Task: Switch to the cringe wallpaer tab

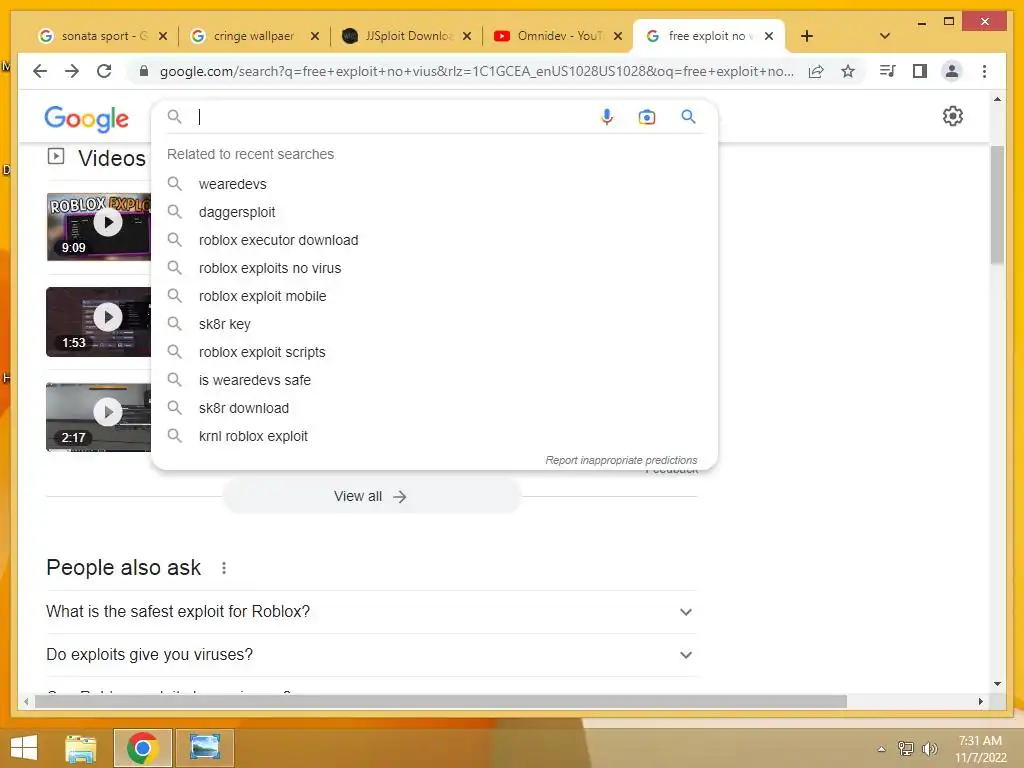Action: (253, 36)
